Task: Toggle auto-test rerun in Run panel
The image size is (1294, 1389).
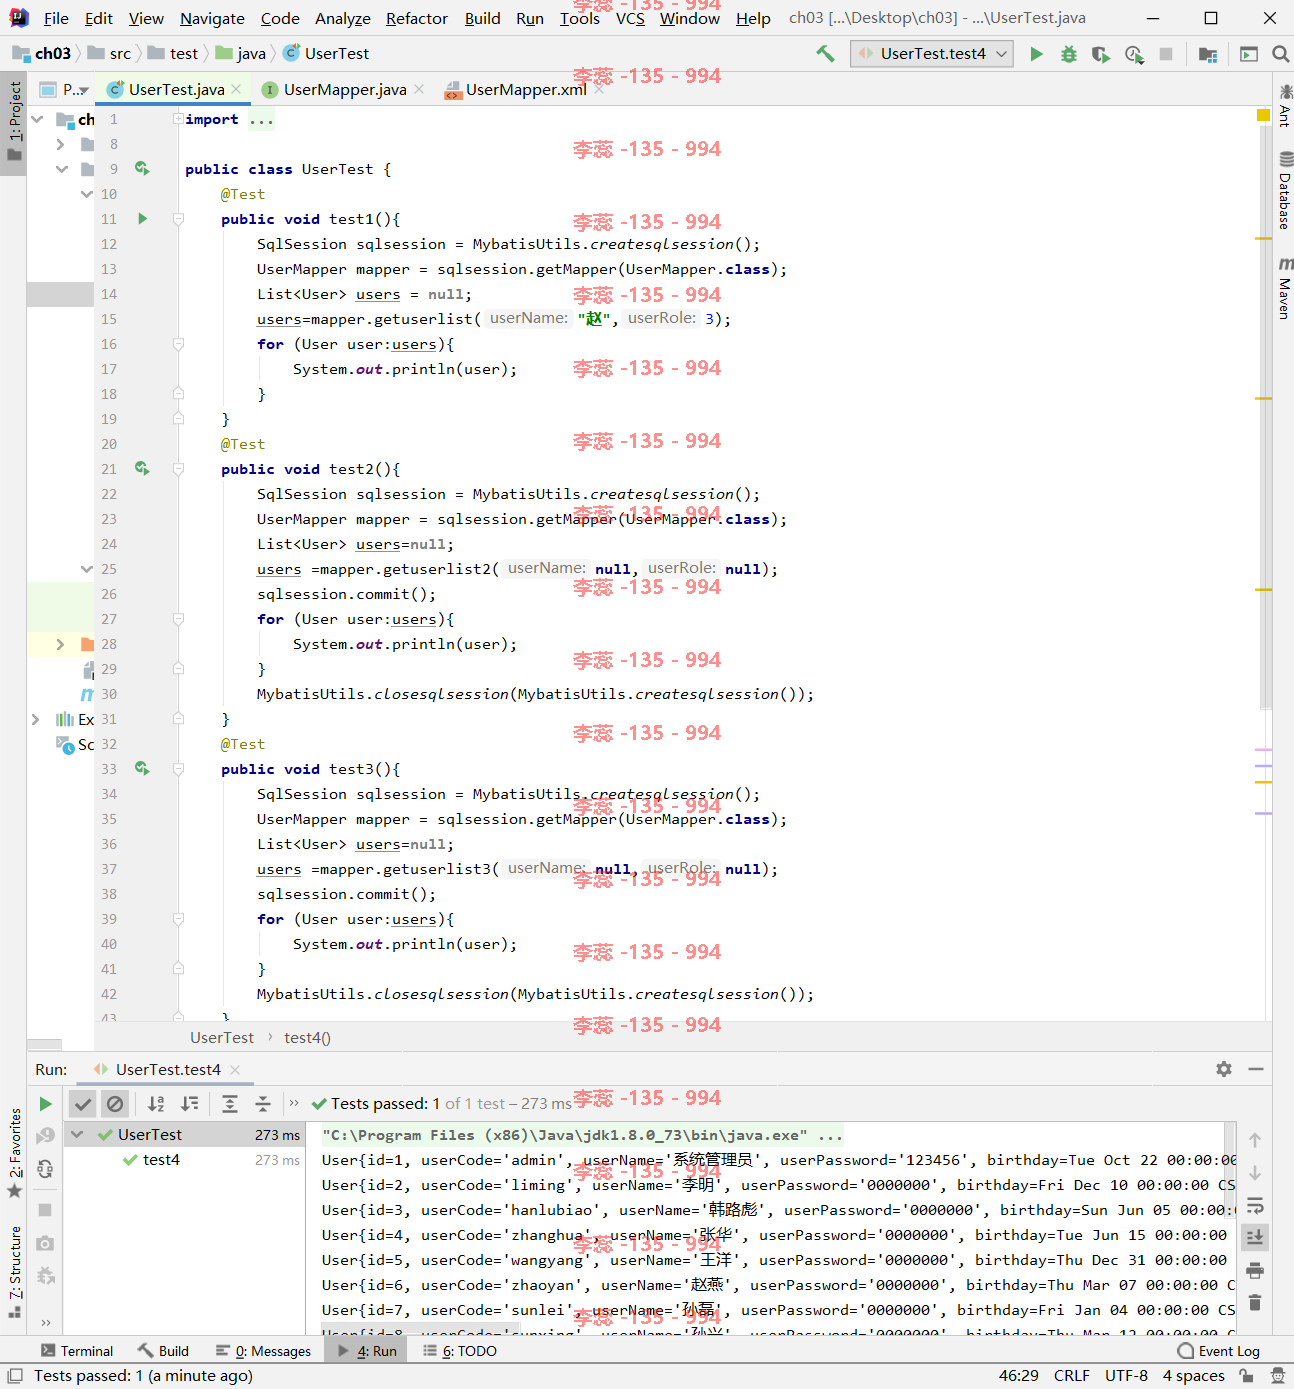Action: (x=45, y=1169)
